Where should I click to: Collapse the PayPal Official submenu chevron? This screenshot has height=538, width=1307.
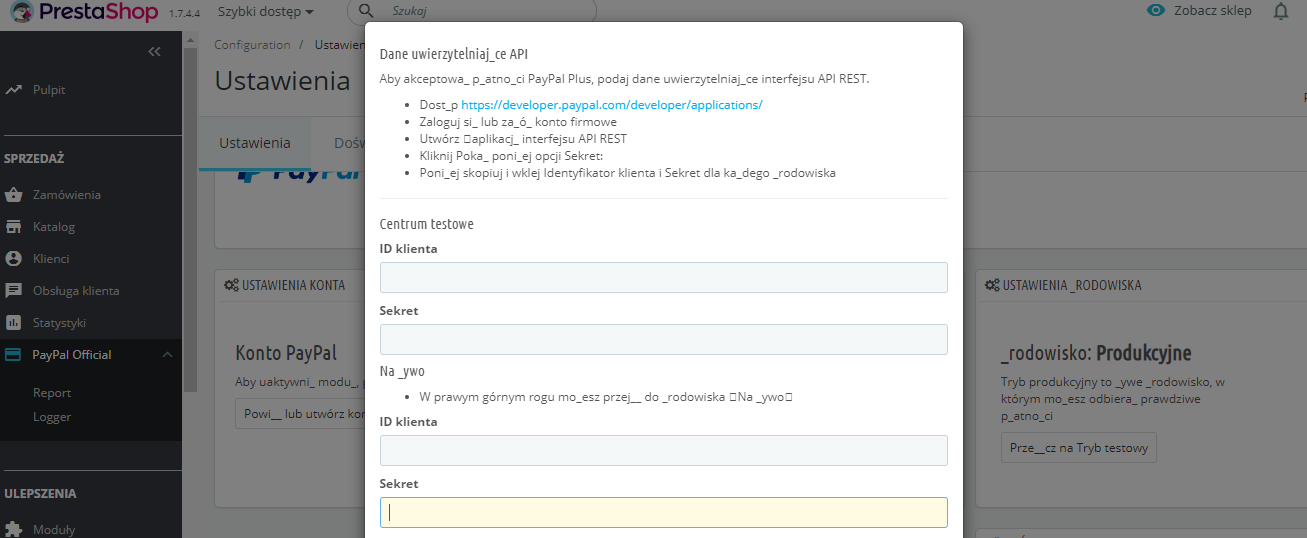167,355
